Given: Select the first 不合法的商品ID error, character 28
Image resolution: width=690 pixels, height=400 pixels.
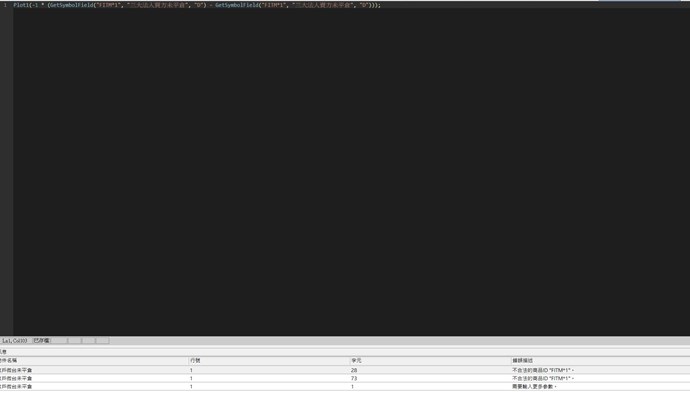Looking at the screenshot, I should tap(345, 371).
